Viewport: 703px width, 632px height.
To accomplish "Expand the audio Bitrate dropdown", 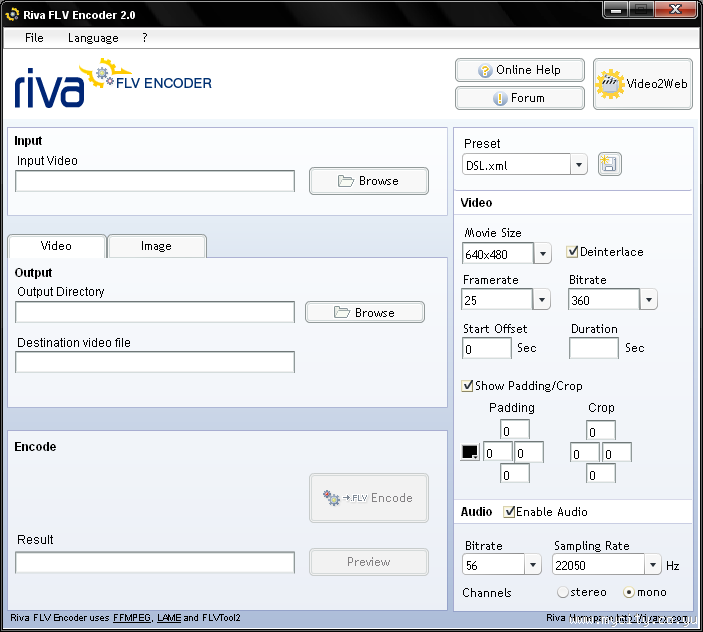I will point(533,564).
